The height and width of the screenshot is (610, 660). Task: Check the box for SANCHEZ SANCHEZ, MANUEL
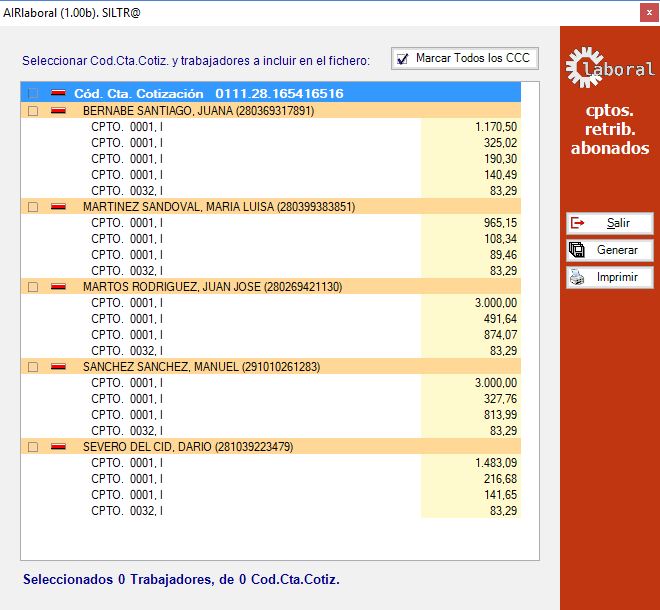click(x=33, y=367)
